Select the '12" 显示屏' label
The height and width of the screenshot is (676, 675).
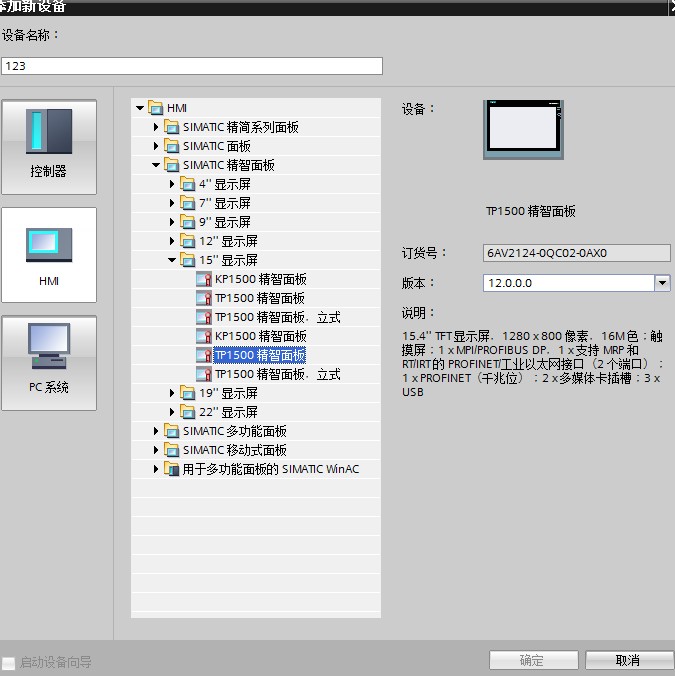click(228, 241)
